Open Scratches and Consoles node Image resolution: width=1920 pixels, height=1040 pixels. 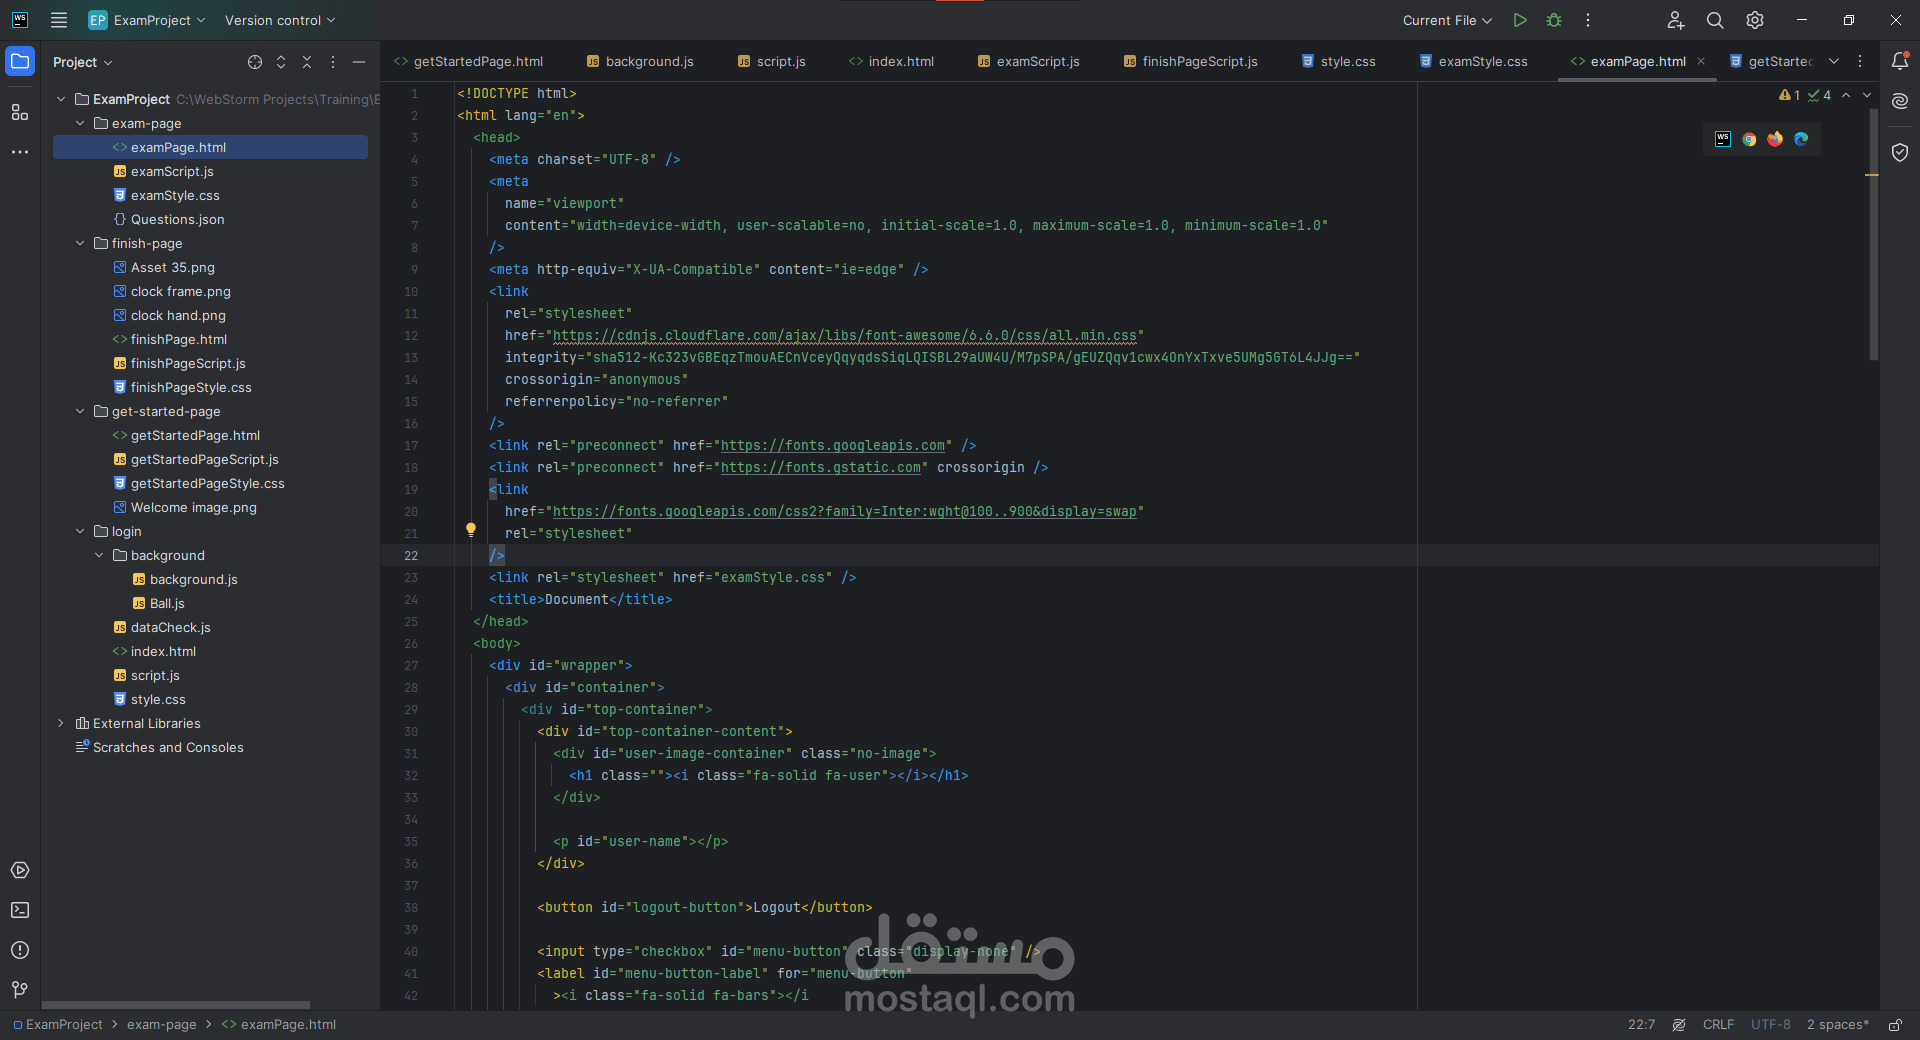[168, 747]
